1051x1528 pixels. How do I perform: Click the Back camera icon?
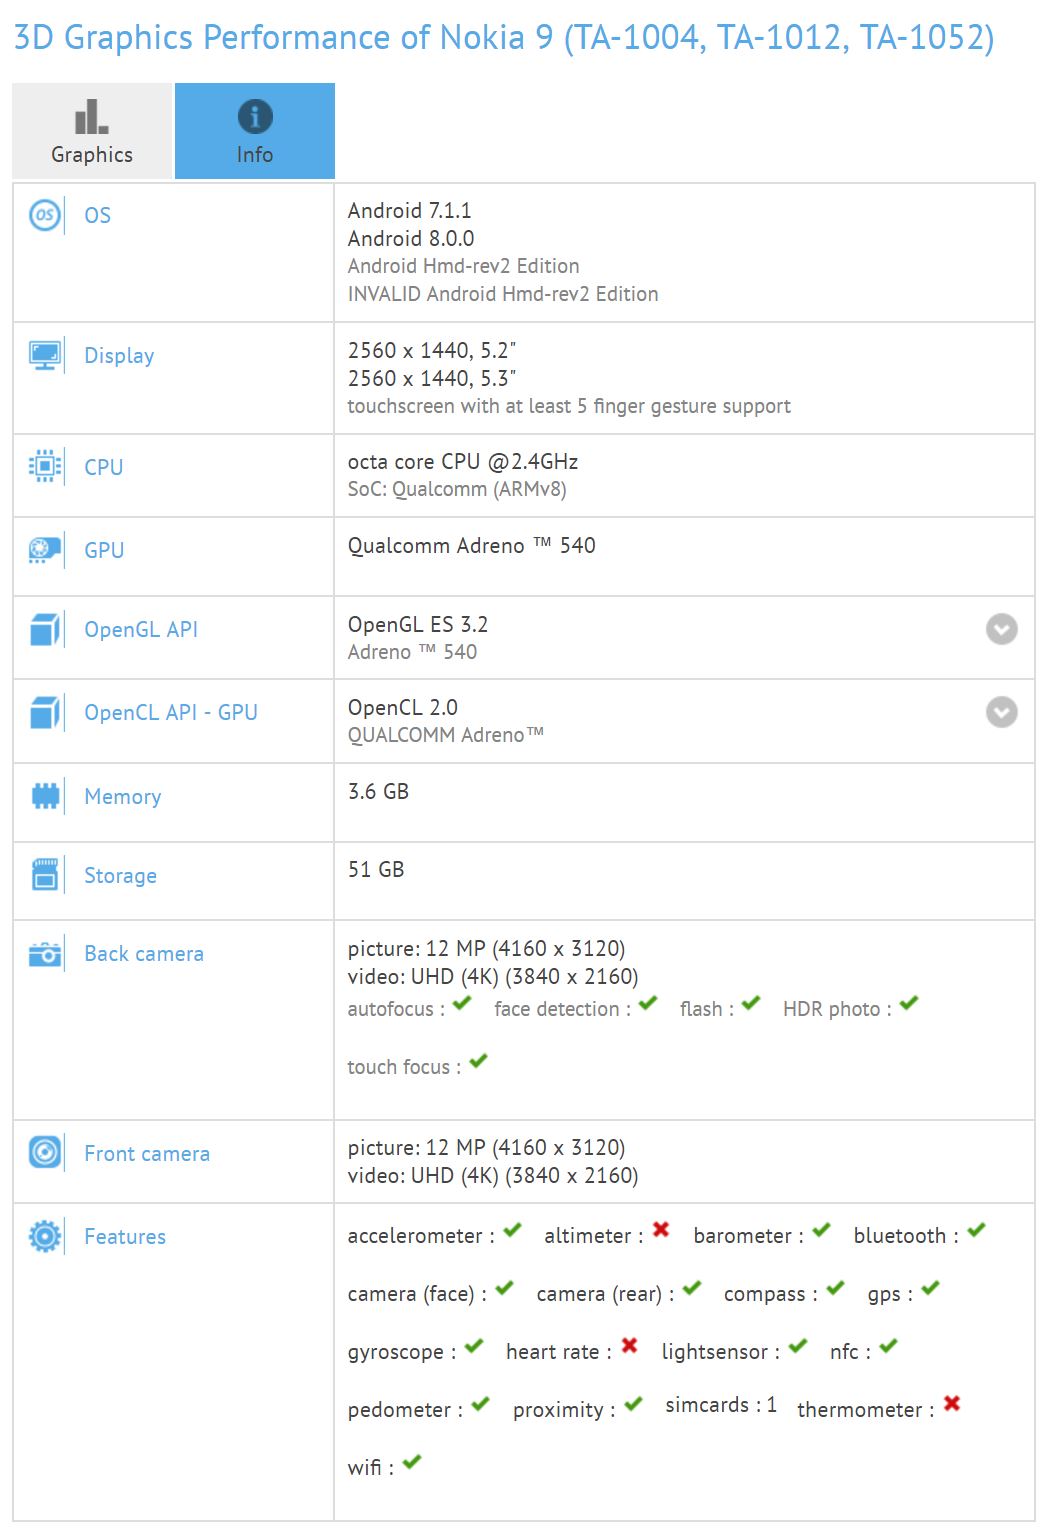tap(45, 954)
